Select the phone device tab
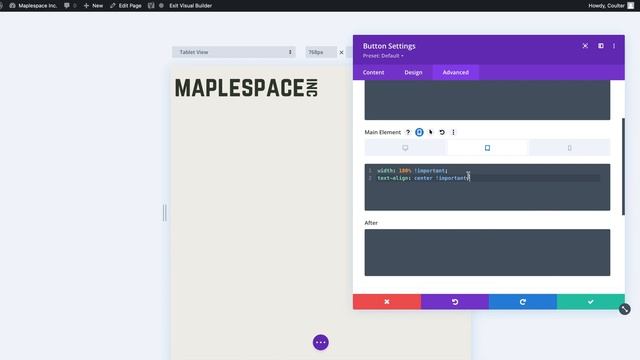Viewport: 640px width, 360px height. coord(569,148)
